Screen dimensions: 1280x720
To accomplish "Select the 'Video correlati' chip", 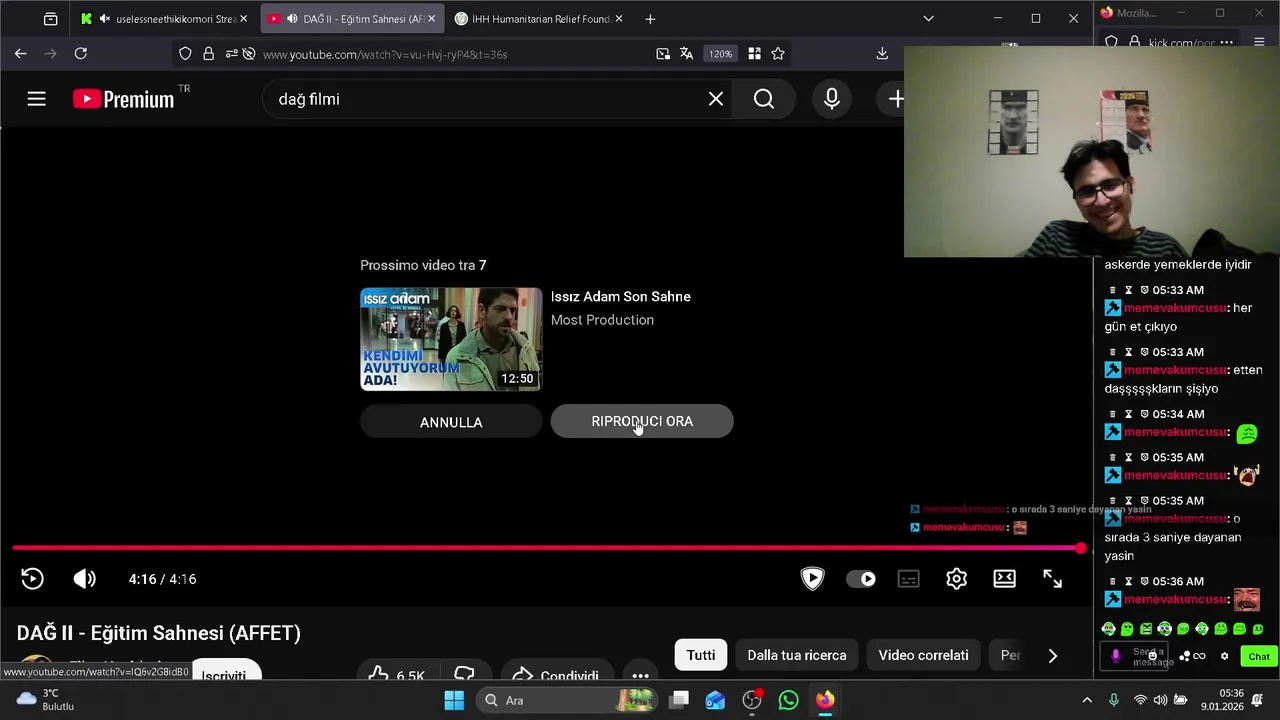I will [923, 655].
